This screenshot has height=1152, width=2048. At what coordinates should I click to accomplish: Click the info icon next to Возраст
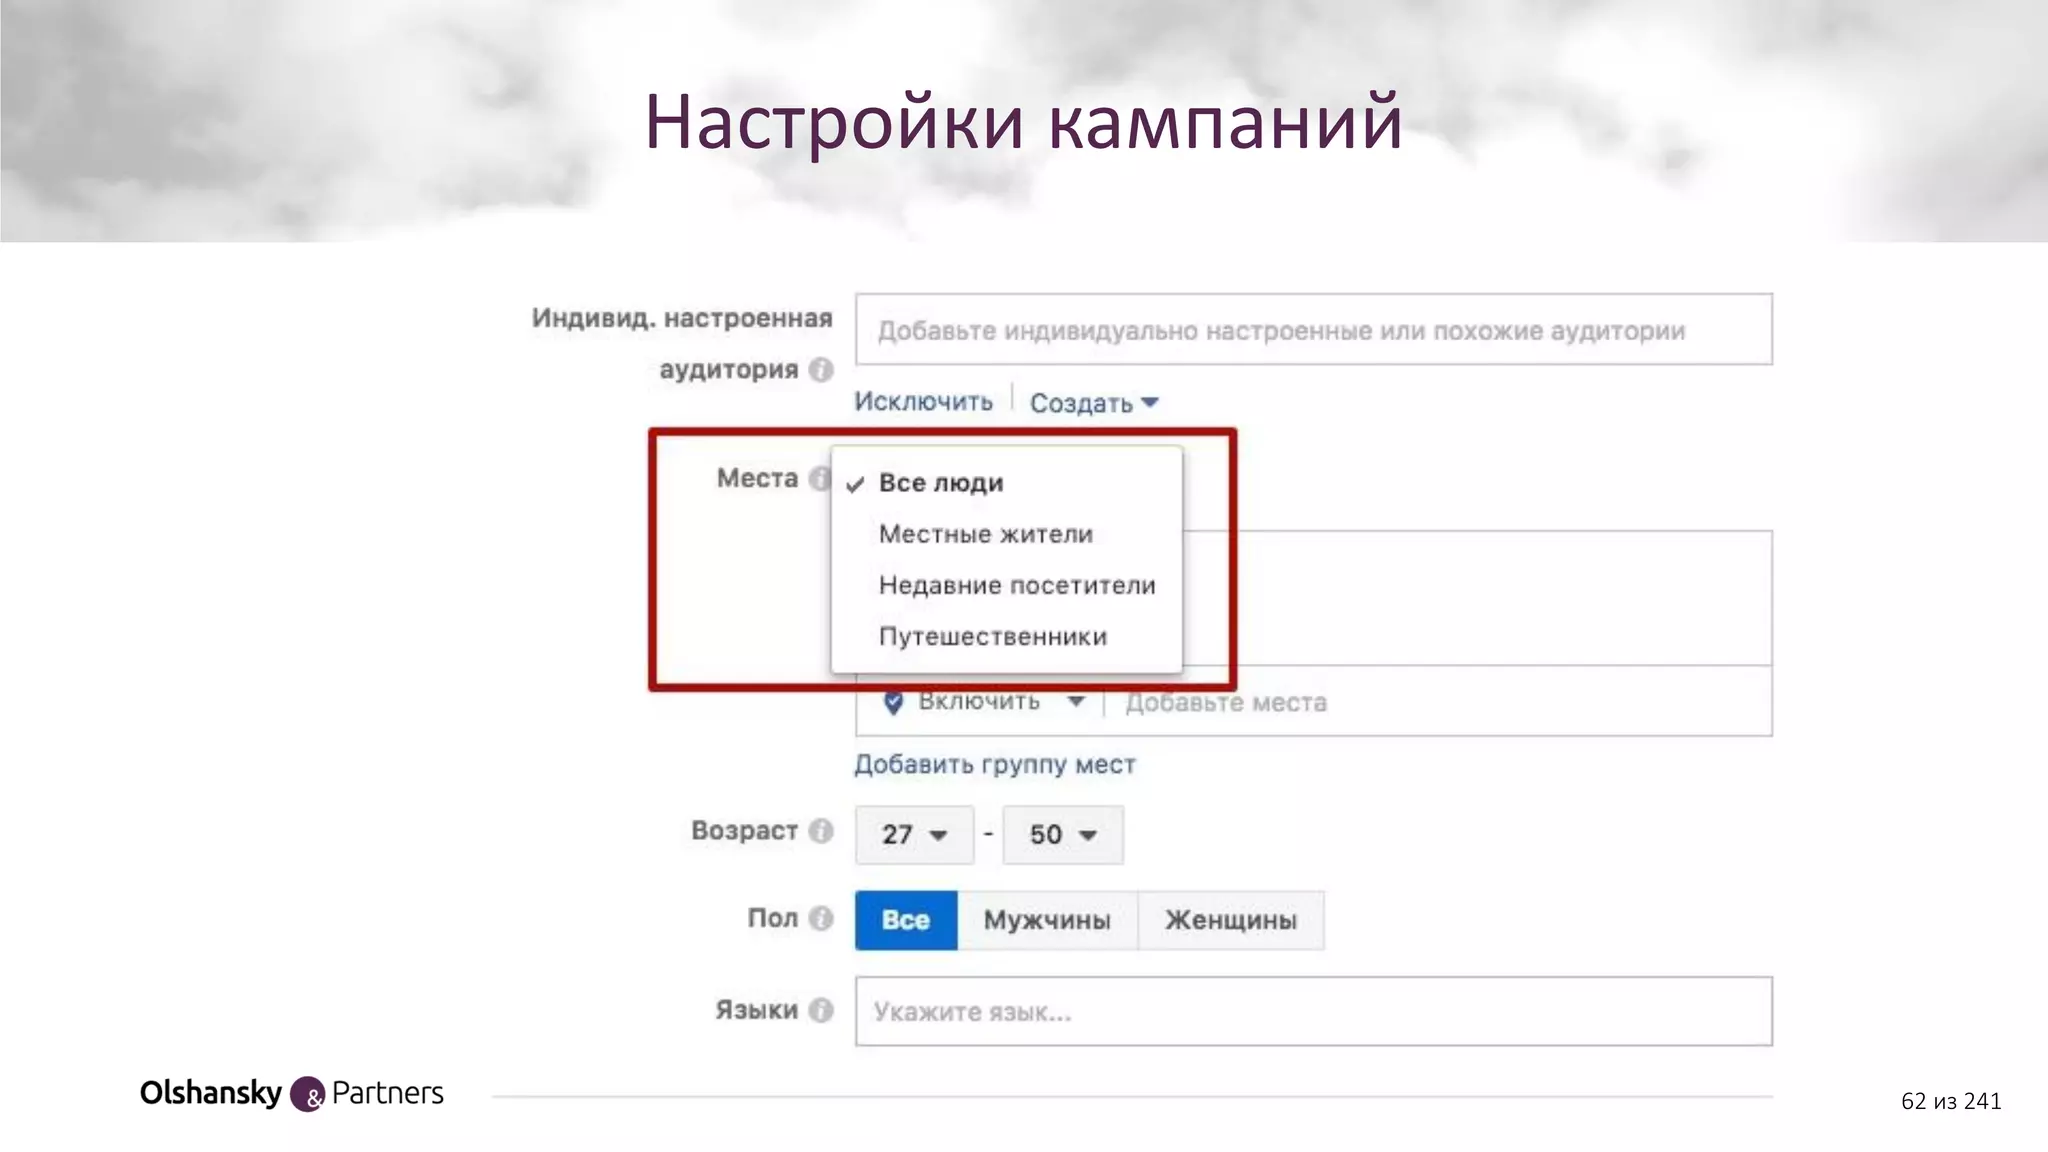coord(821,831)
